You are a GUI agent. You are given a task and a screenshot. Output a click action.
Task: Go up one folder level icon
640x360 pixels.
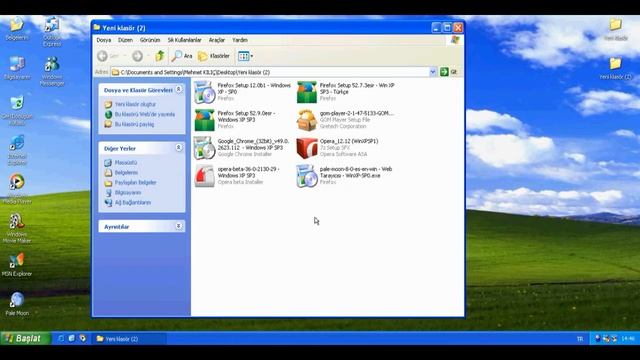[x=160, y=56]
